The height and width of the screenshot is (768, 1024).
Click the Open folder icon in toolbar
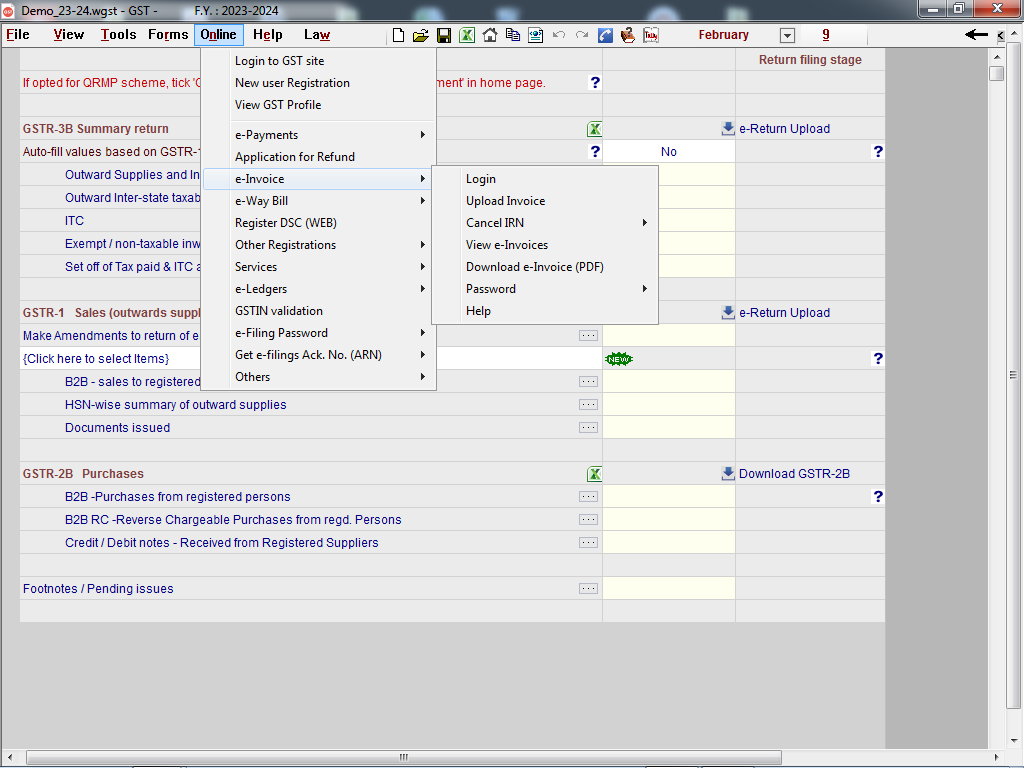[x=420, y=35]
